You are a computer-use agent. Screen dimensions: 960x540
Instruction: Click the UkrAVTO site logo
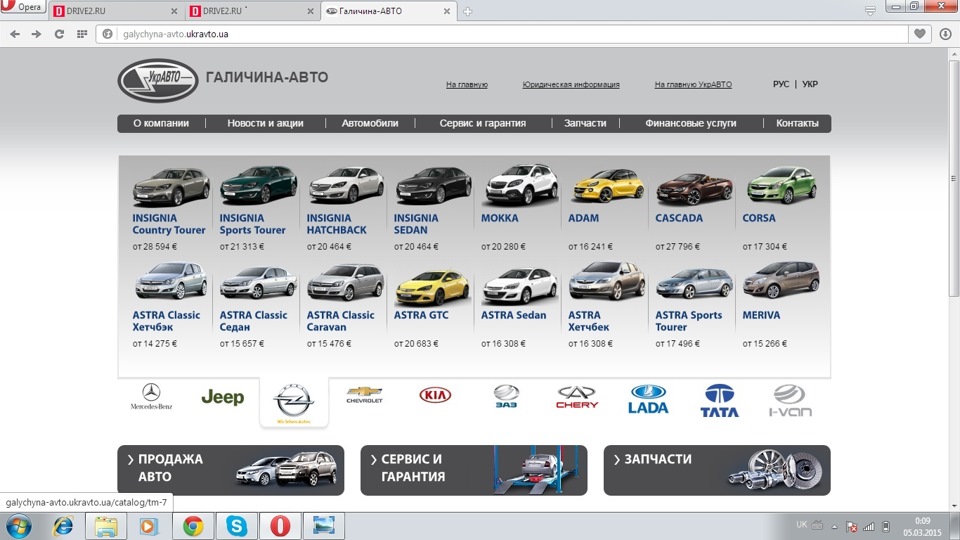click(x=158, y=80)
